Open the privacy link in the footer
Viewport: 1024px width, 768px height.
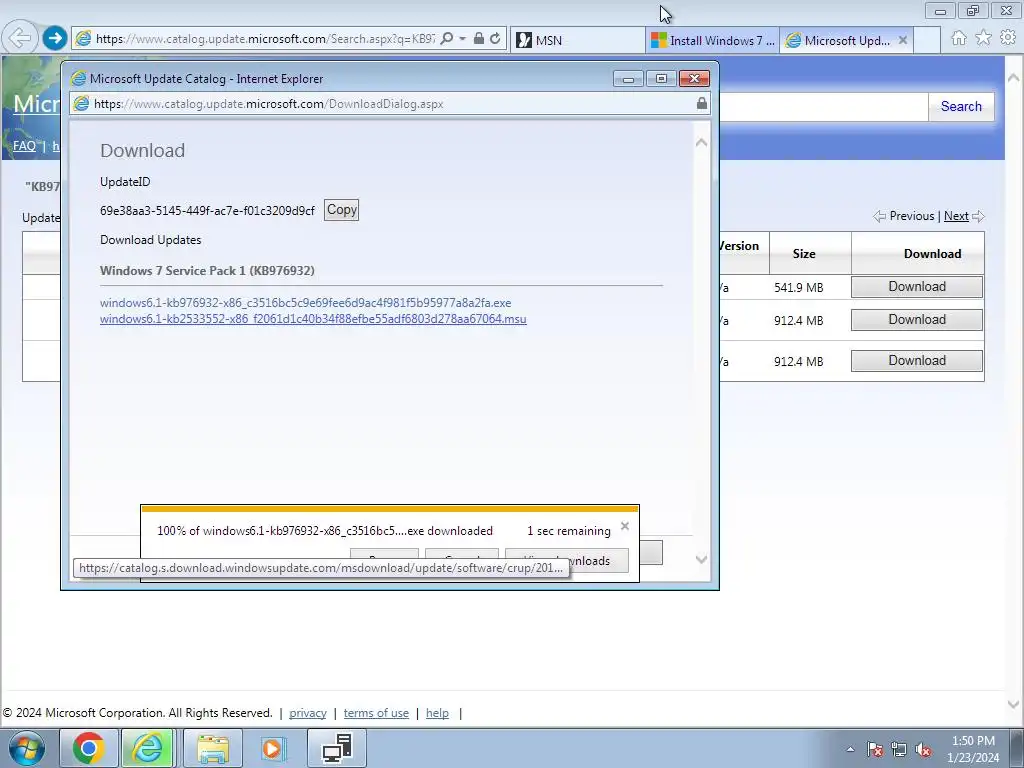click(x=308, y=713)
